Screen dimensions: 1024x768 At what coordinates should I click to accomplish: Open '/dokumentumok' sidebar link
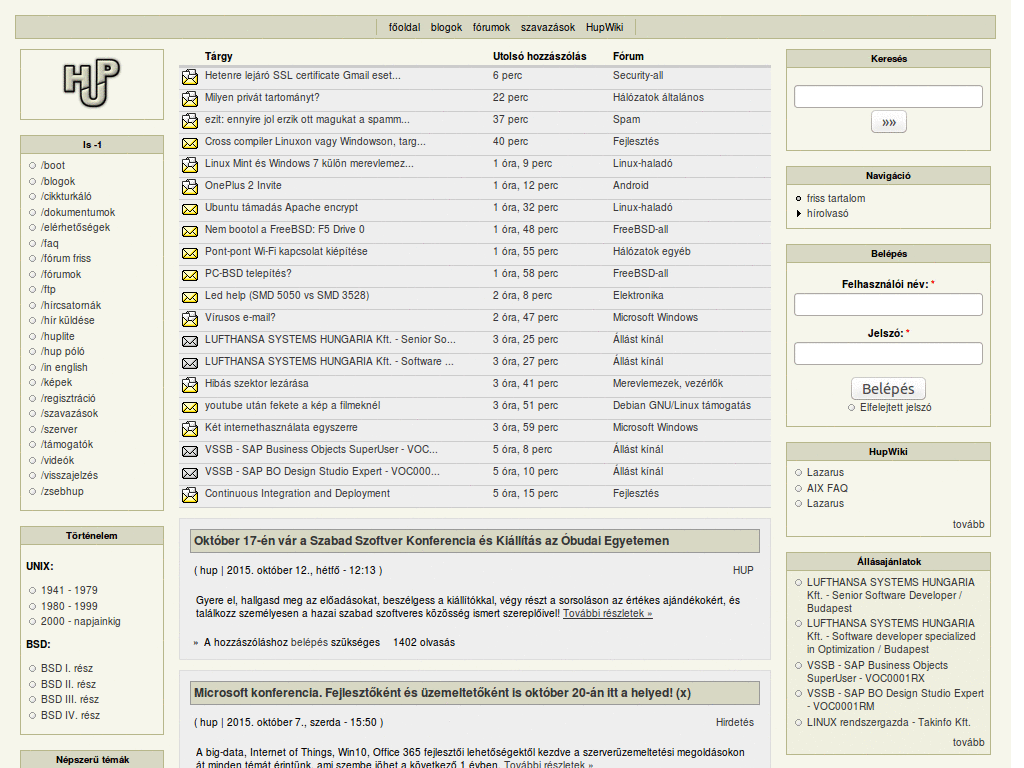coord(78,212)
